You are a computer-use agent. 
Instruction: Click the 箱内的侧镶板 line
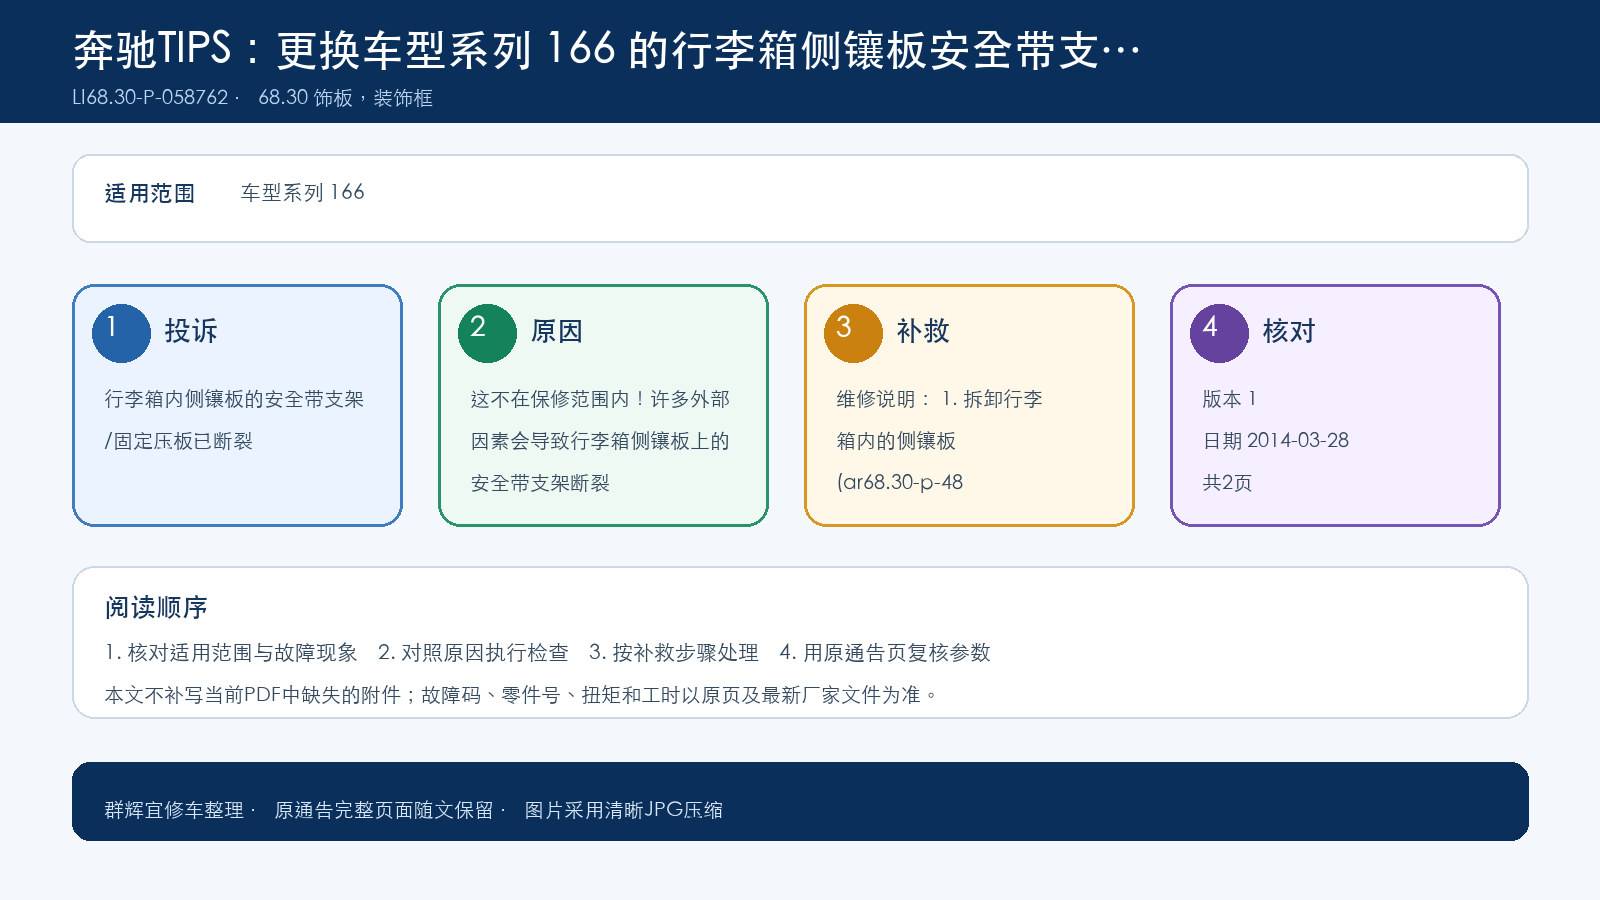point(896,441)
